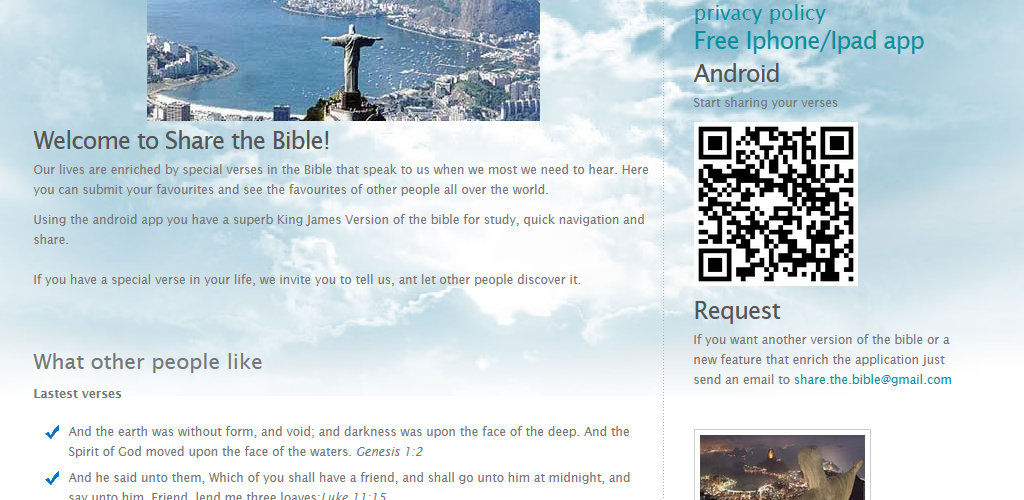Screen dimensions: 1024x500
Task: Open the privacy policy link
Action: (759, 12)
